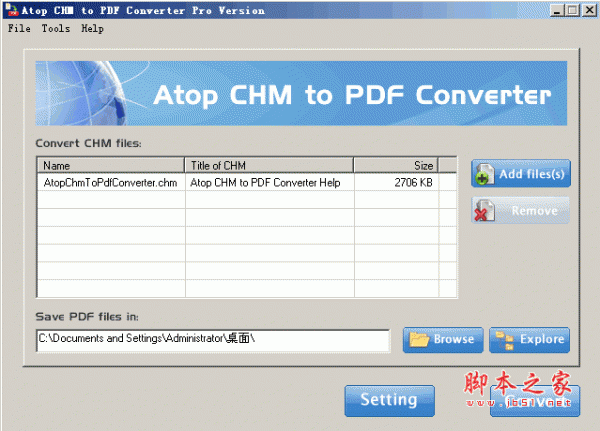
Task: Sort by the Name column header
Action: point(111,165)
